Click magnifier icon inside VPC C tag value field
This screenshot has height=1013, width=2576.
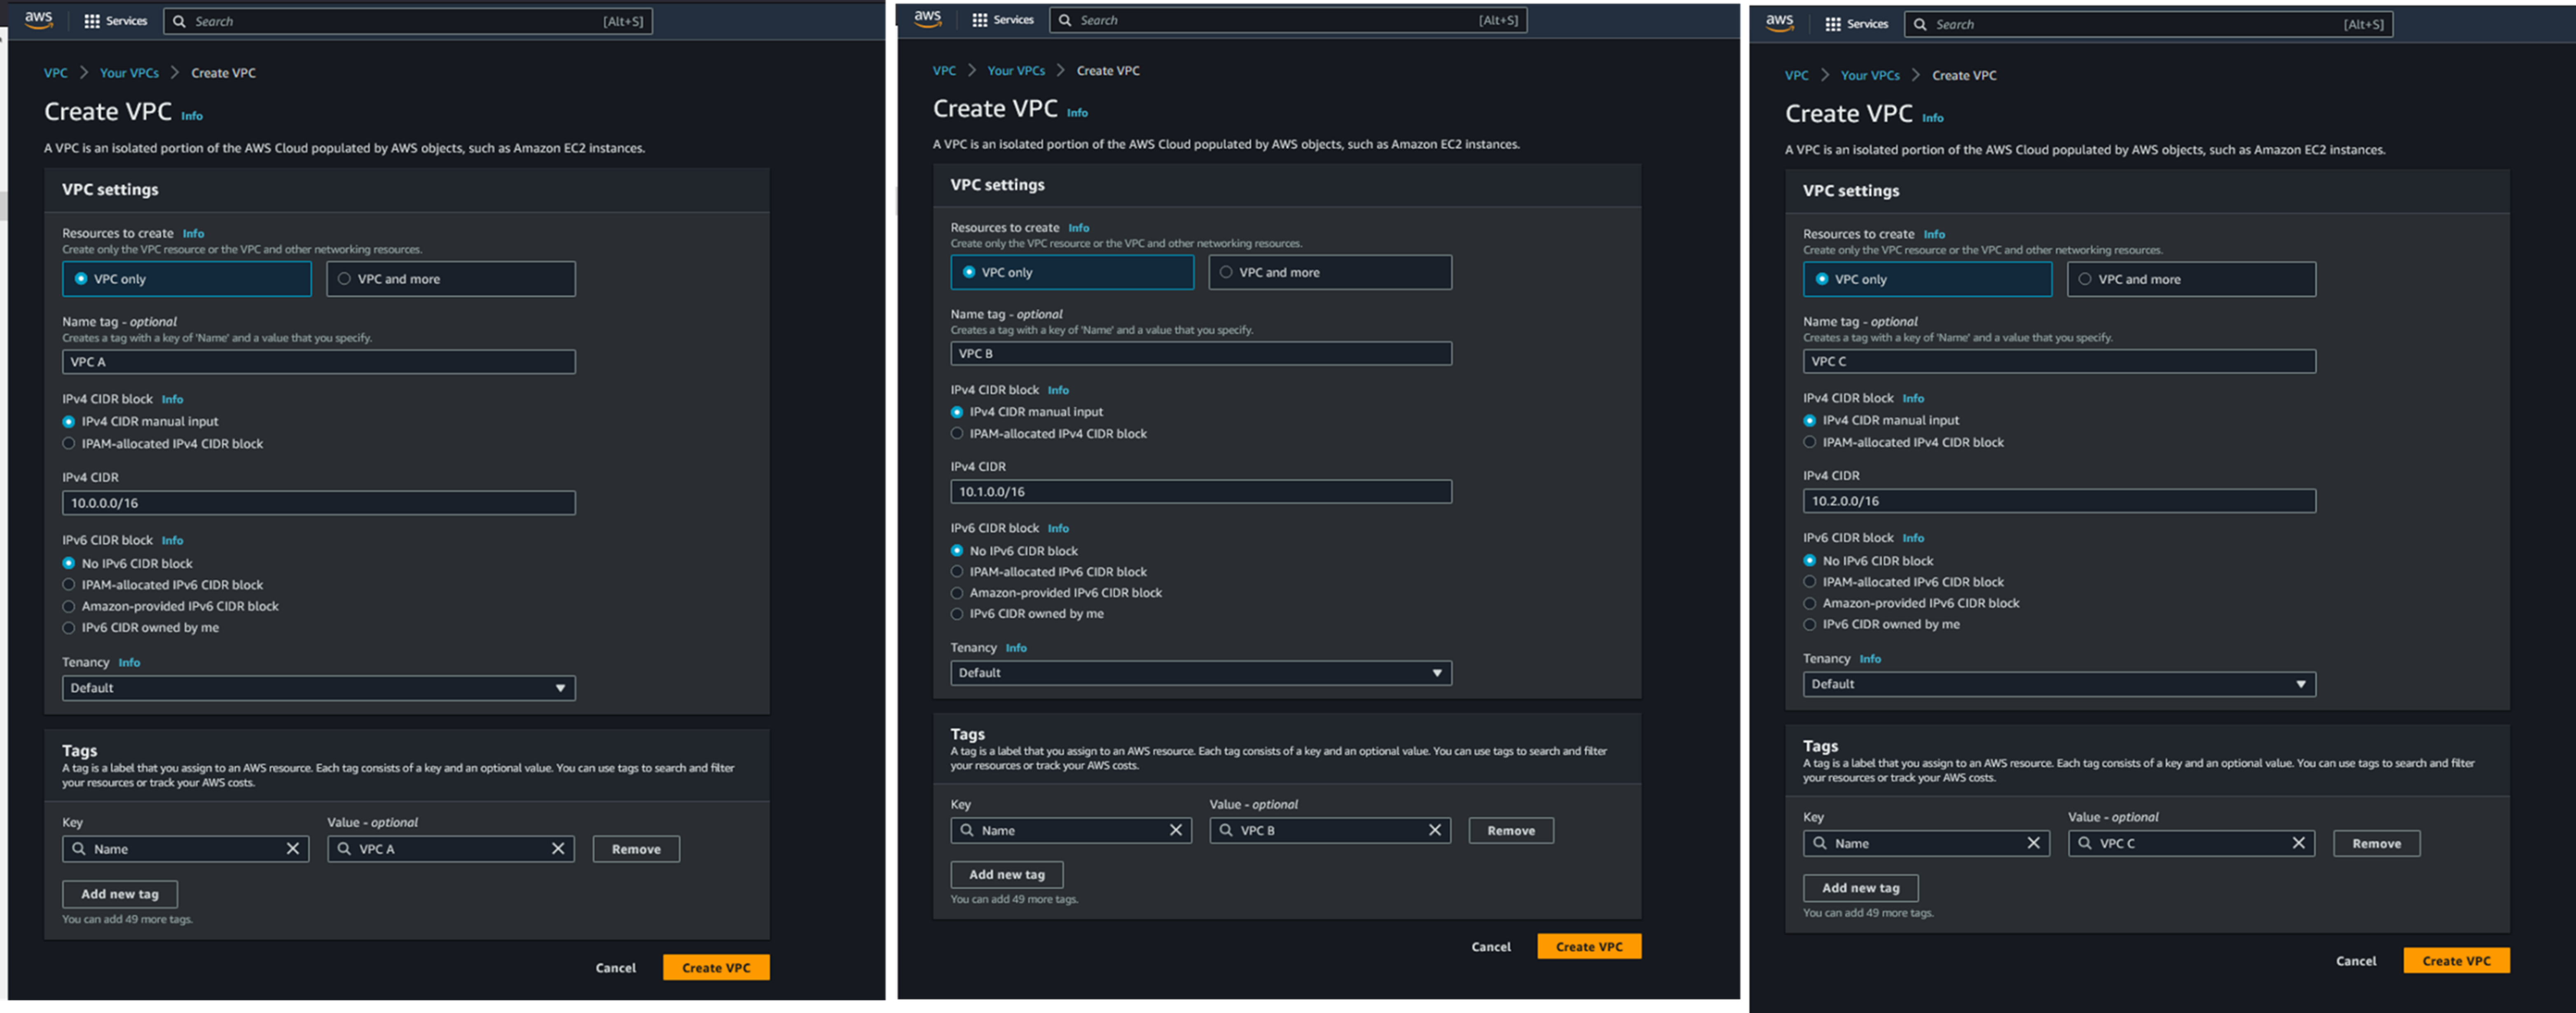click(x=2084, y=843)
